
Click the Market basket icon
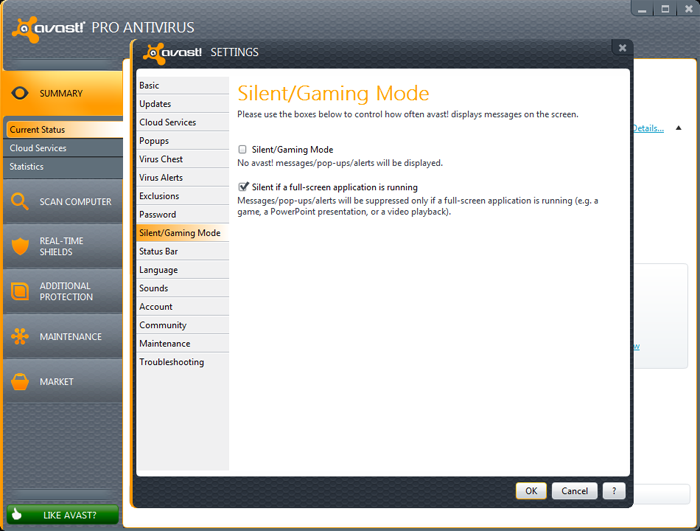click(x=20, y=381)
